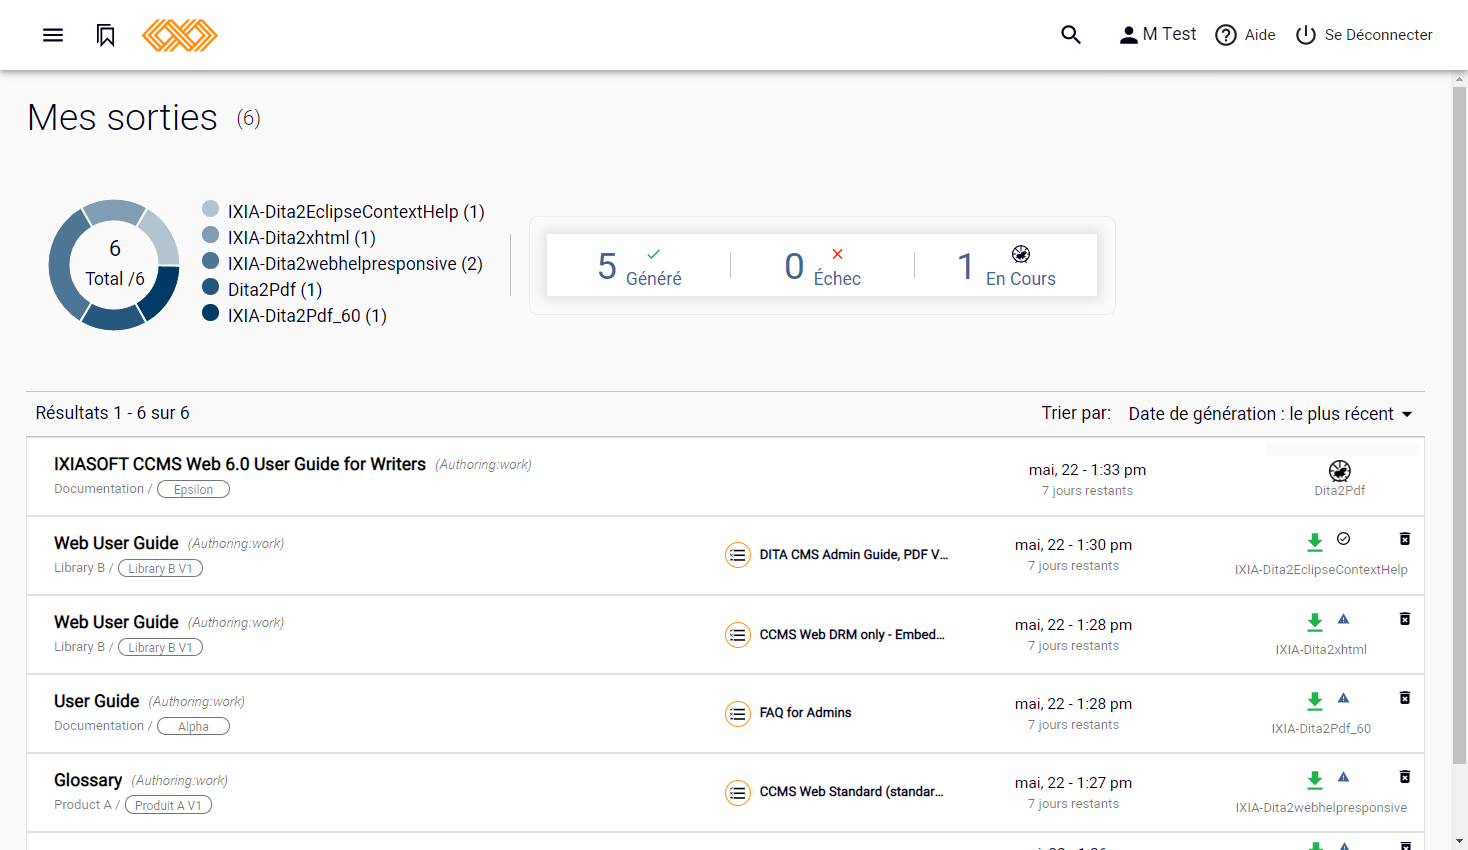Screen dimensions: 1468x850
Task: Filter by En Cours count 1
Action: 1006,266
